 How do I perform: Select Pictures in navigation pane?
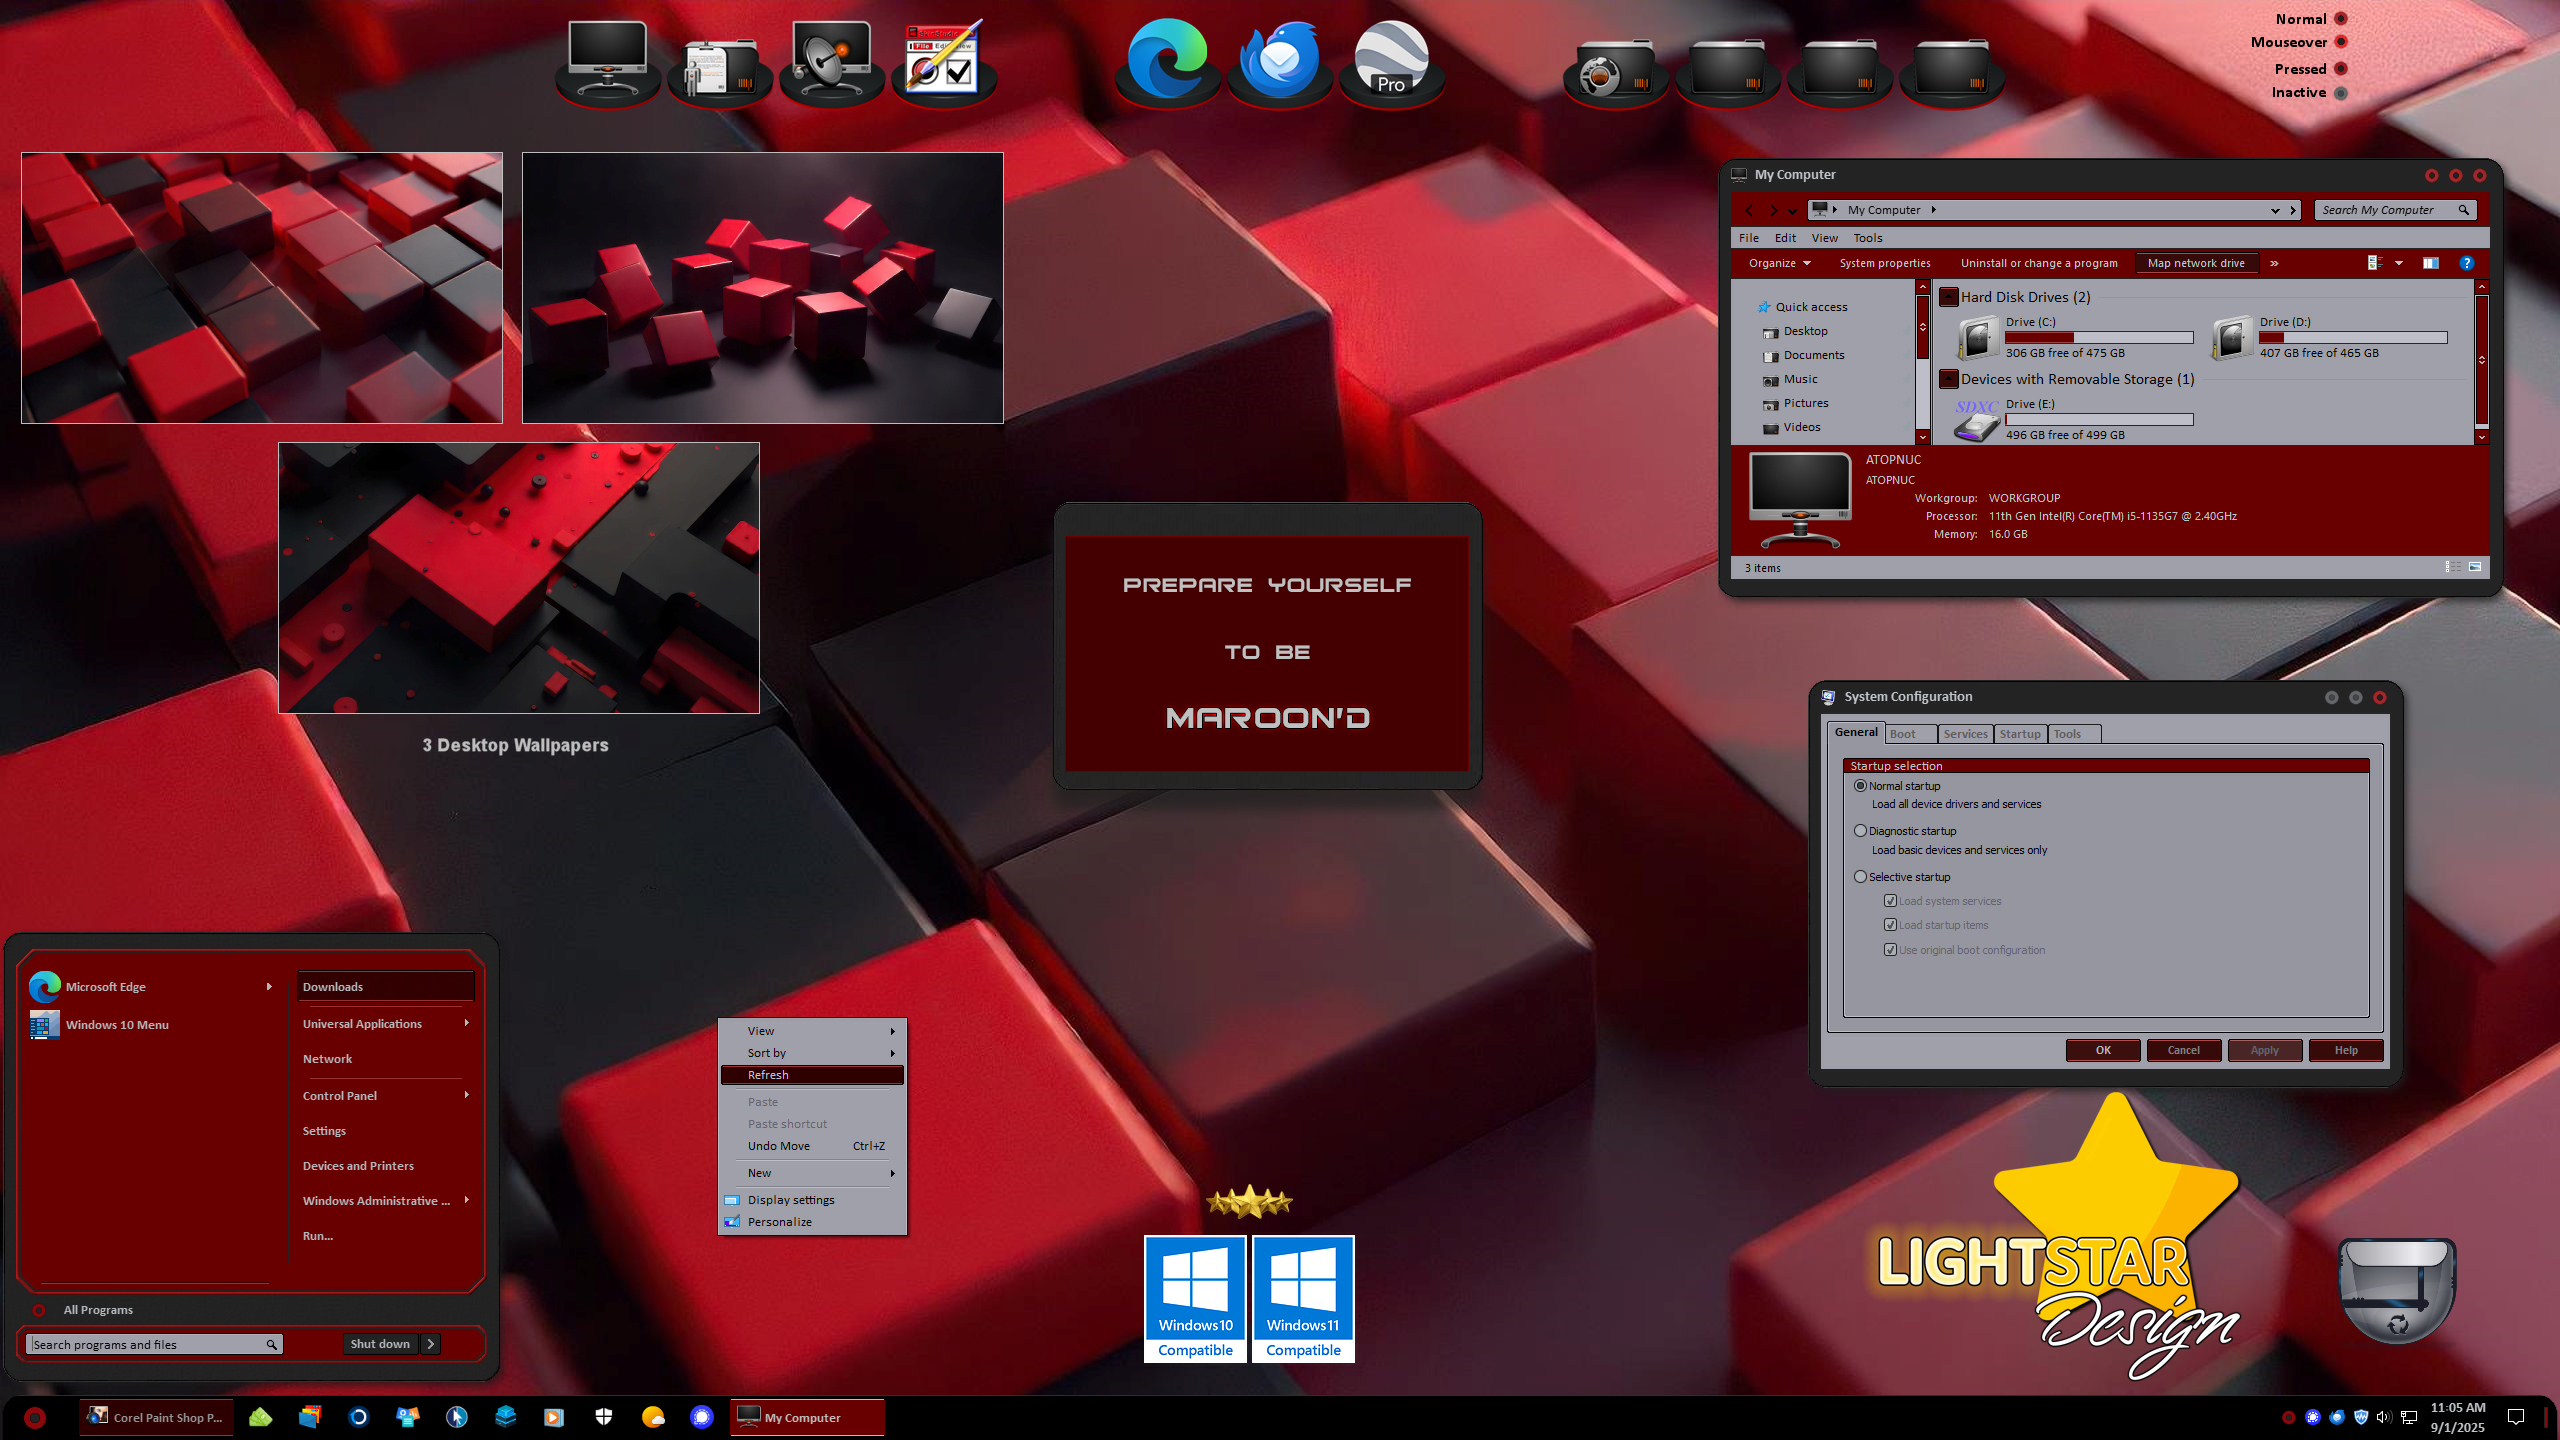click(1806, 403)
